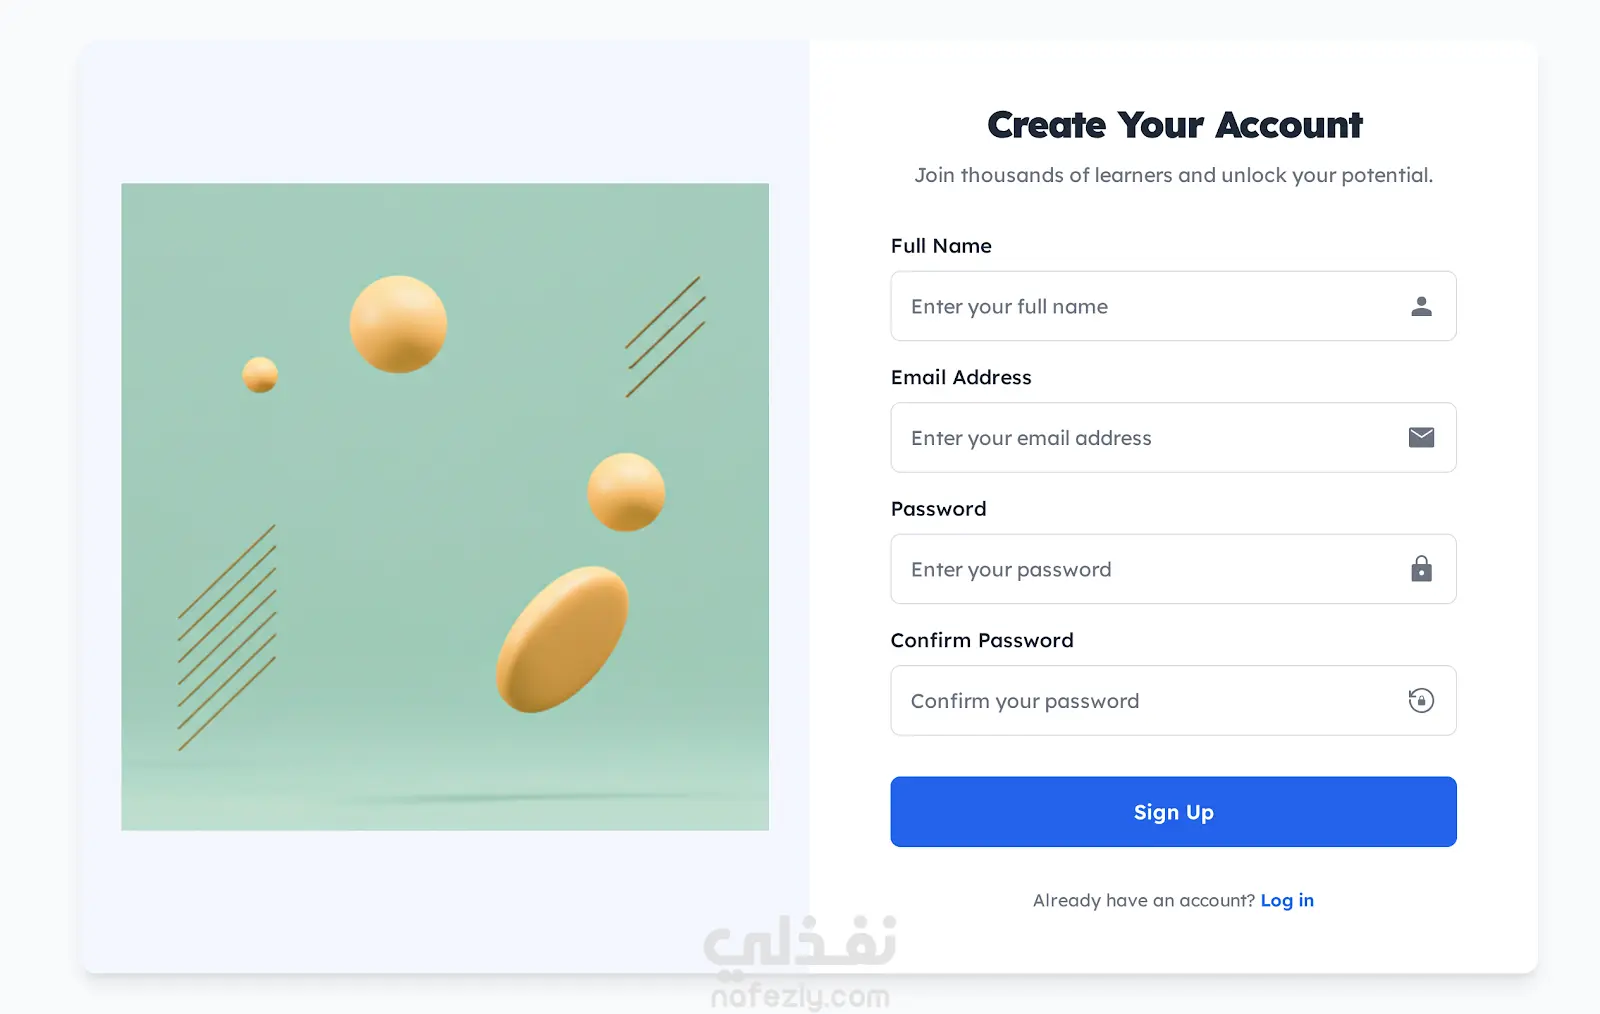The image size is (1600, 1014).
Task: Click the circular lock-reset icon in Confirm field
Action: point(1421,700)
